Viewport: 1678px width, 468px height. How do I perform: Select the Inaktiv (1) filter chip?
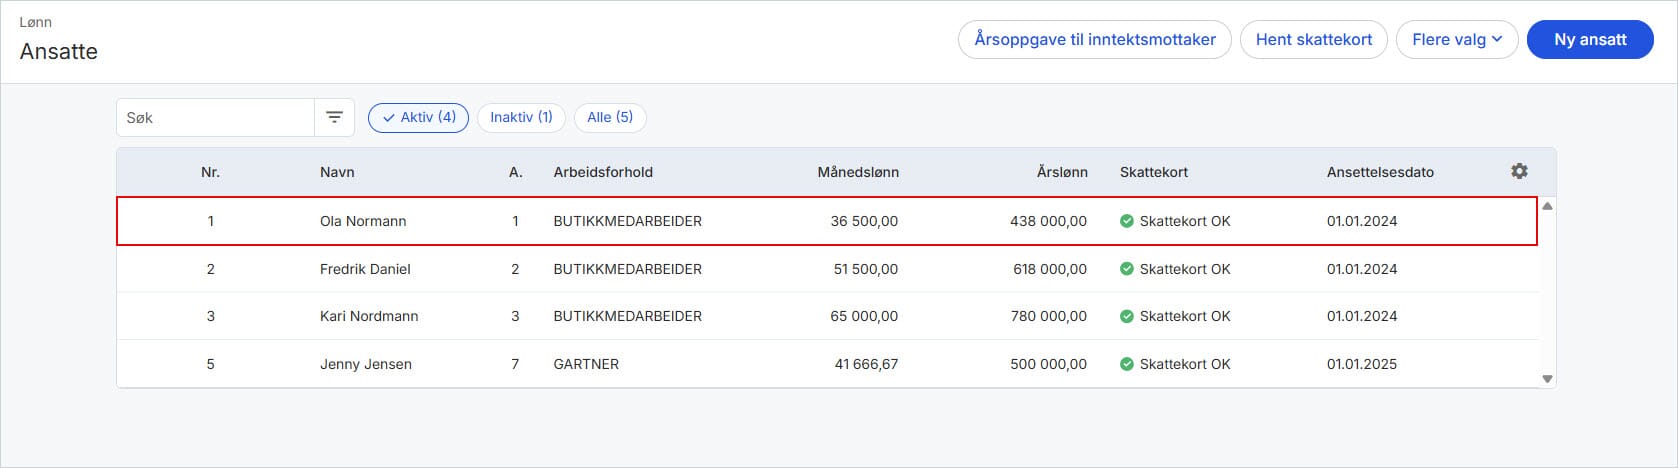coord(521,117)
